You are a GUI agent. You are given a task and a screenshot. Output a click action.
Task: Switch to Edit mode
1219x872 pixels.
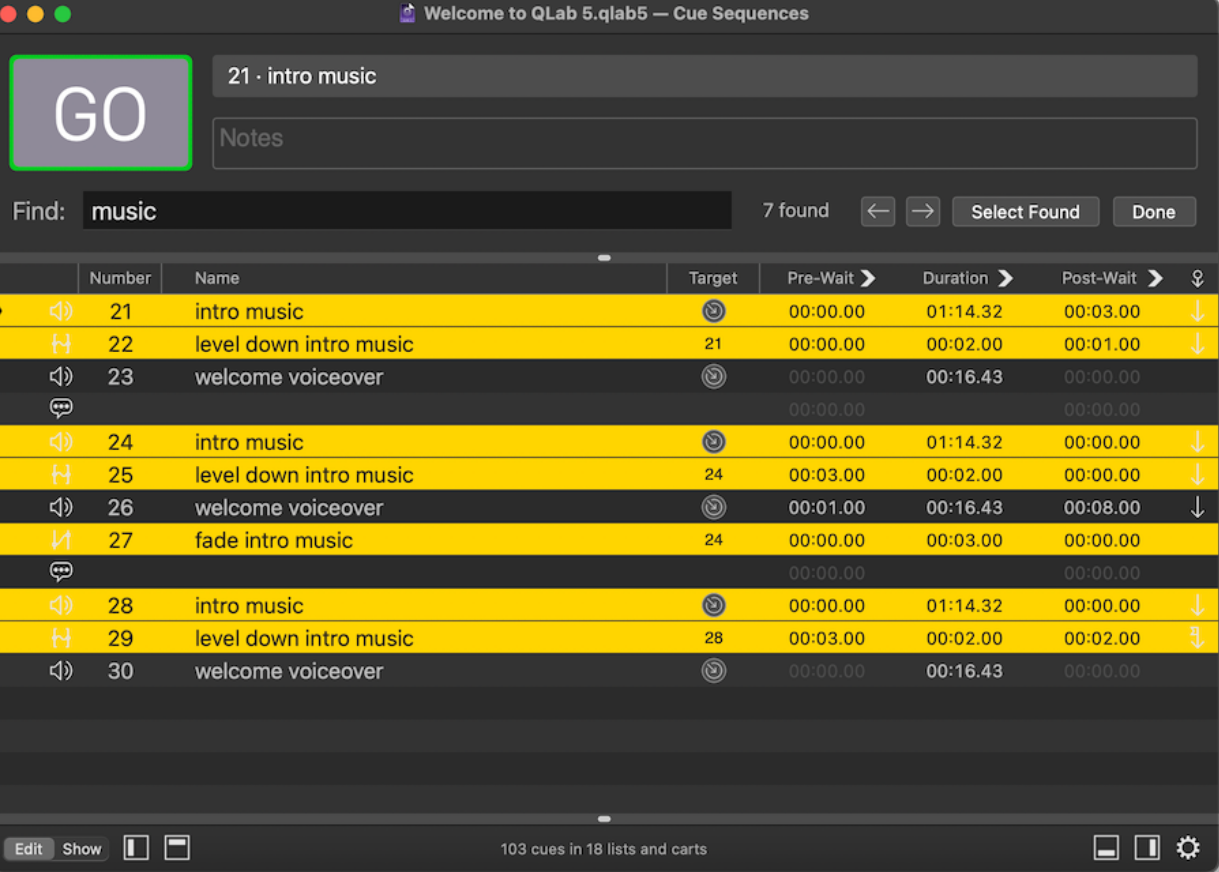[28, 849]
